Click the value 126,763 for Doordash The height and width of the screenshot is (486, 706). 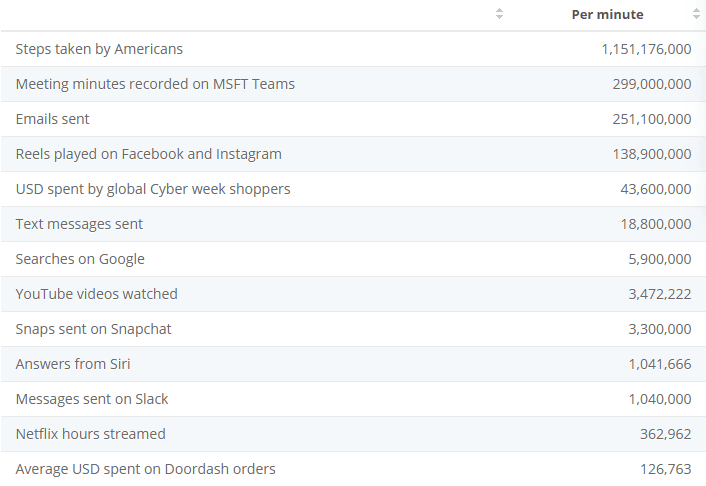[665, 469]
